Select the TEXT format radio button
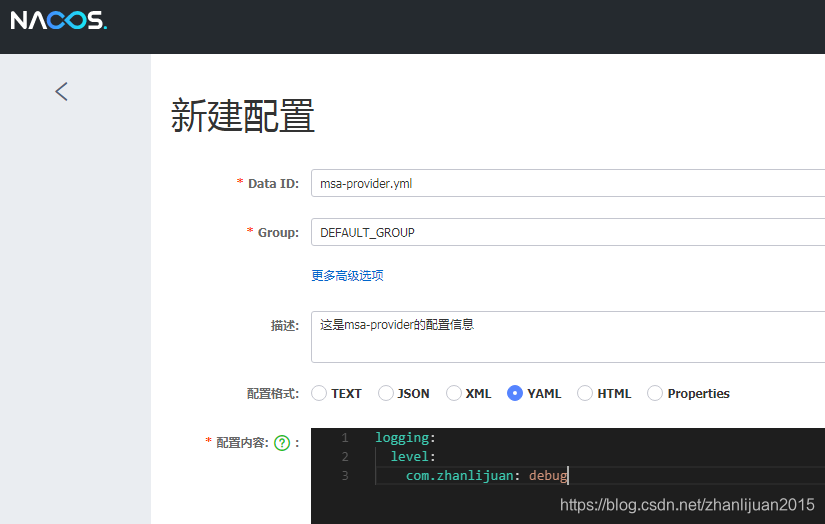825x524 pixels. click(319, 393)
